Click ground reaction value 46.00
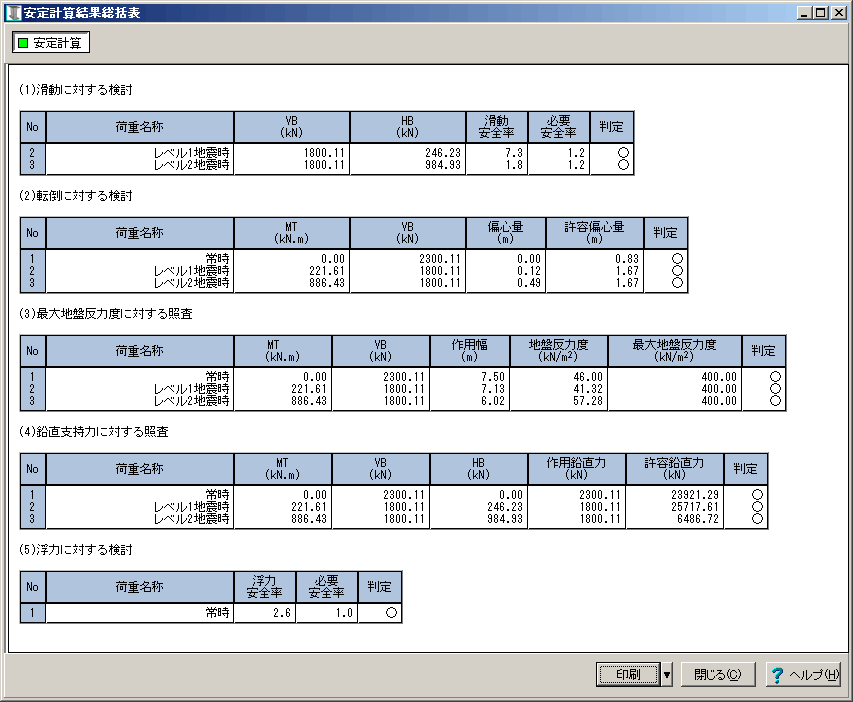The width and height of the screenshot is (853, 702). tap(588, 377)
